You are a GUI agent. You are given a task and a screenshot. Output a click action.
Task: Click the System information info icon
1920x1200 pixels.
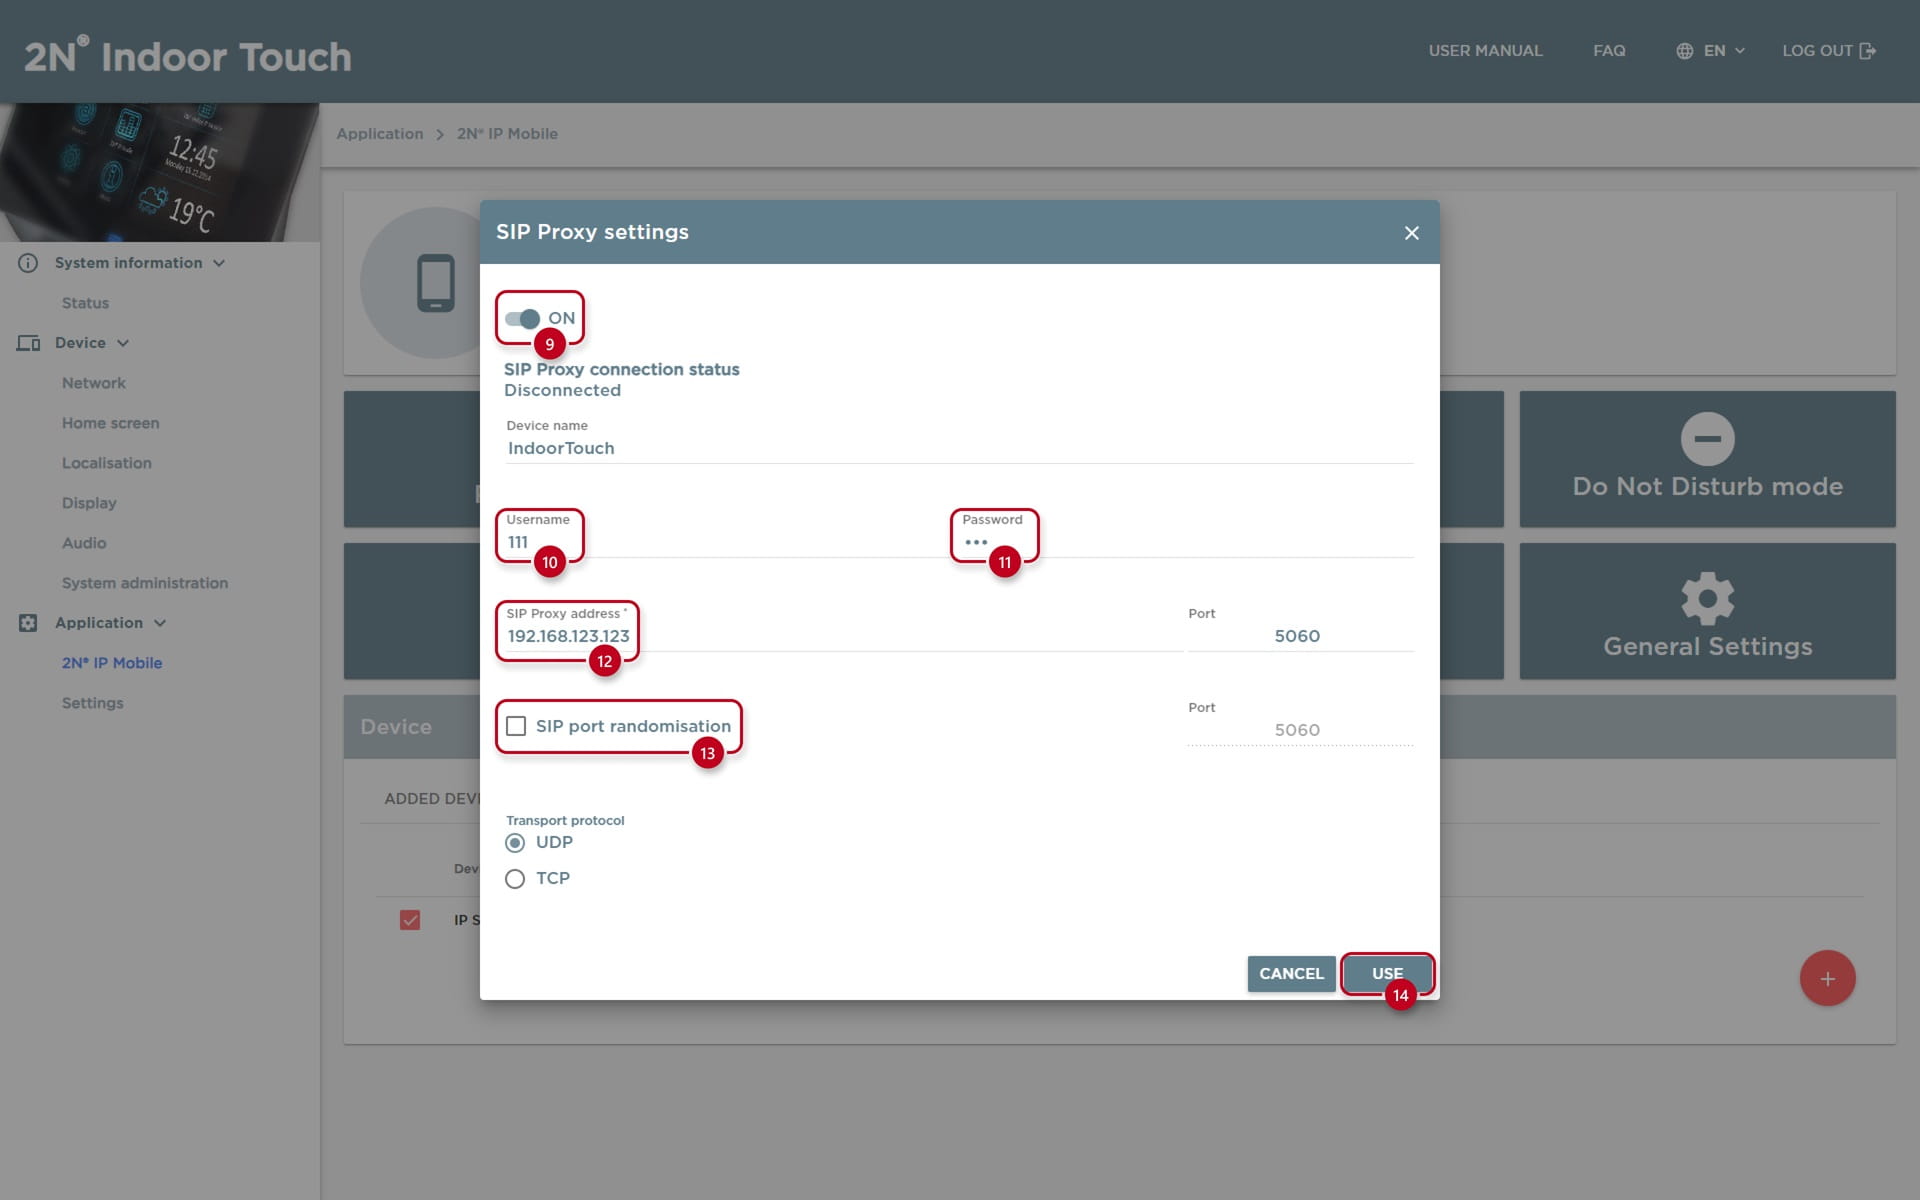28,263
